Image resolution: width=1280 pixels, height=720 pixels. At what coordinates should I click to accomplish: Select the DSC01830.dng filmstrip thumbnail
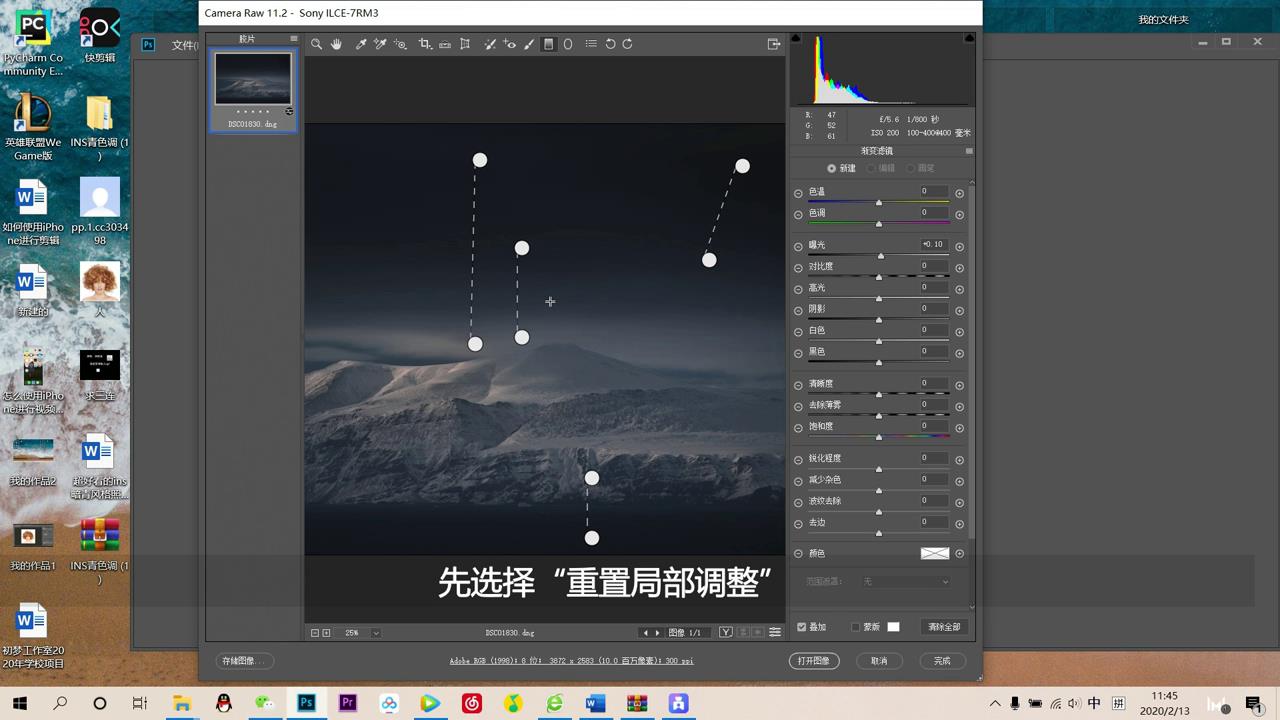pos(253,80)
